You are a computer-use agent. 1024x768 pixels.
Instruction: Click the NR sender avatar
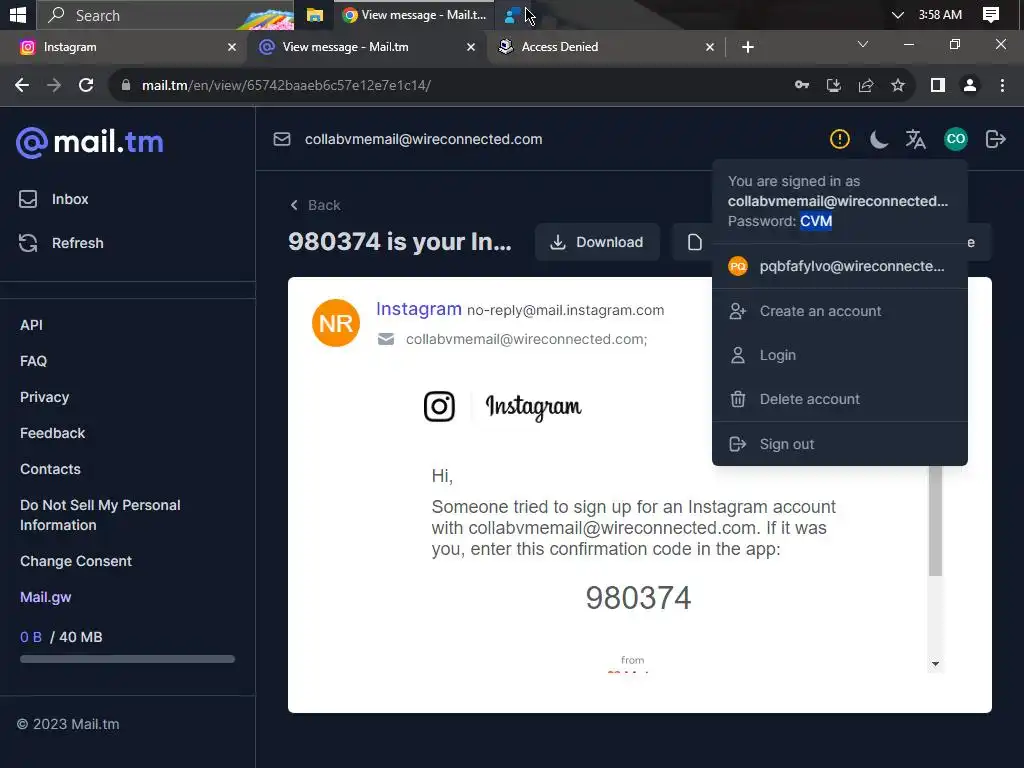pyautogui.click(x=336, y=323)
